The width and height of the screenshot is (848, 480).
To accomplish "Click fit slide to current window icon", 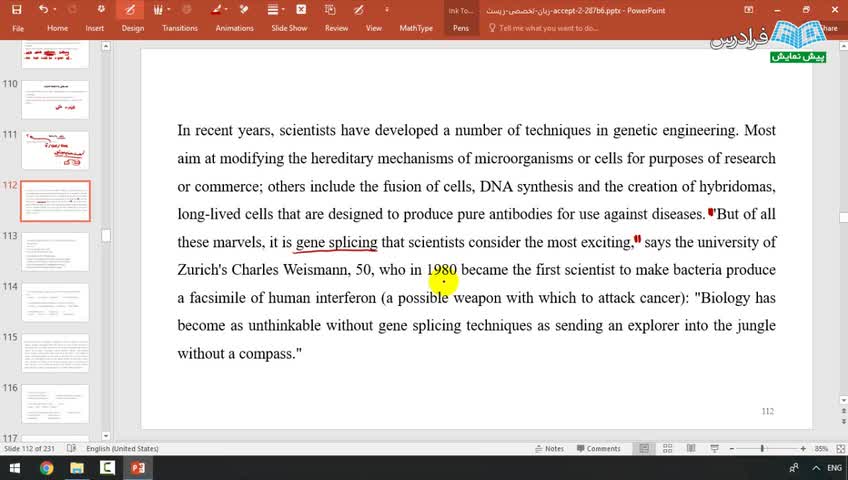I will [840, 449].
